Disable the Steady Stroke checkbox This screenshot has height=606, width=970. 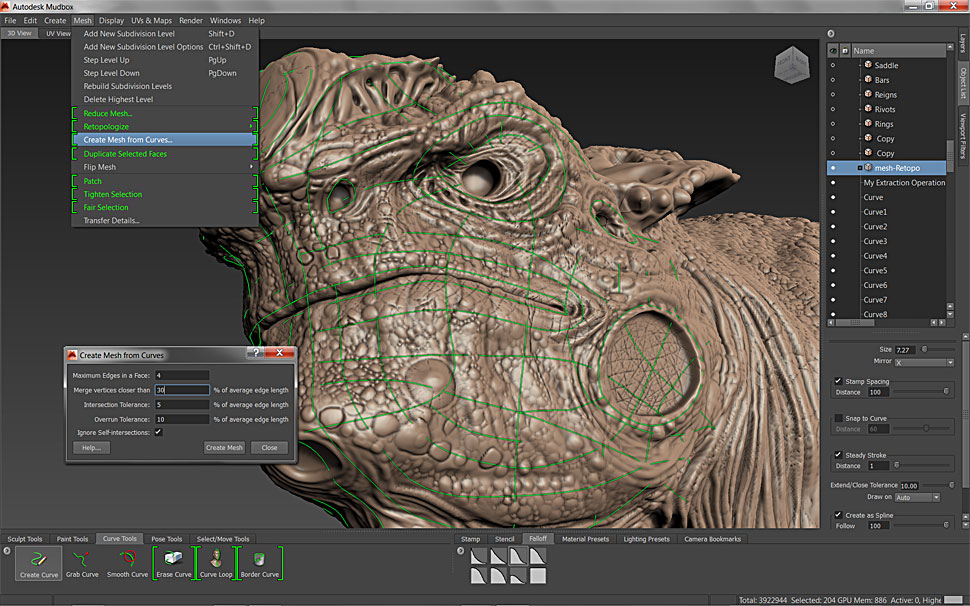click(838, 455)
